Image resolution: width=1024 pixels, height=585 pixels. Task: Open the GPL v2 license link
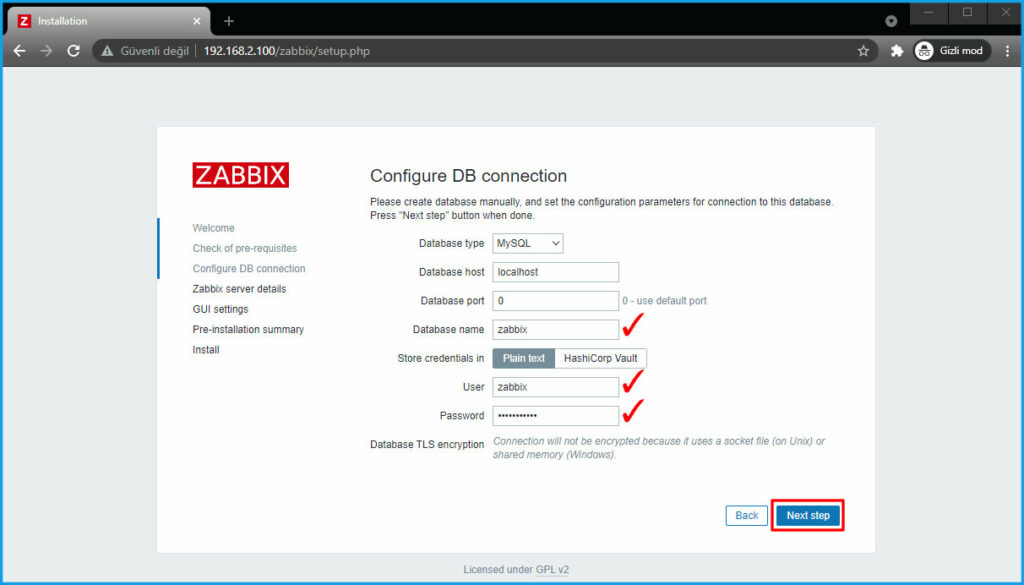552,570
